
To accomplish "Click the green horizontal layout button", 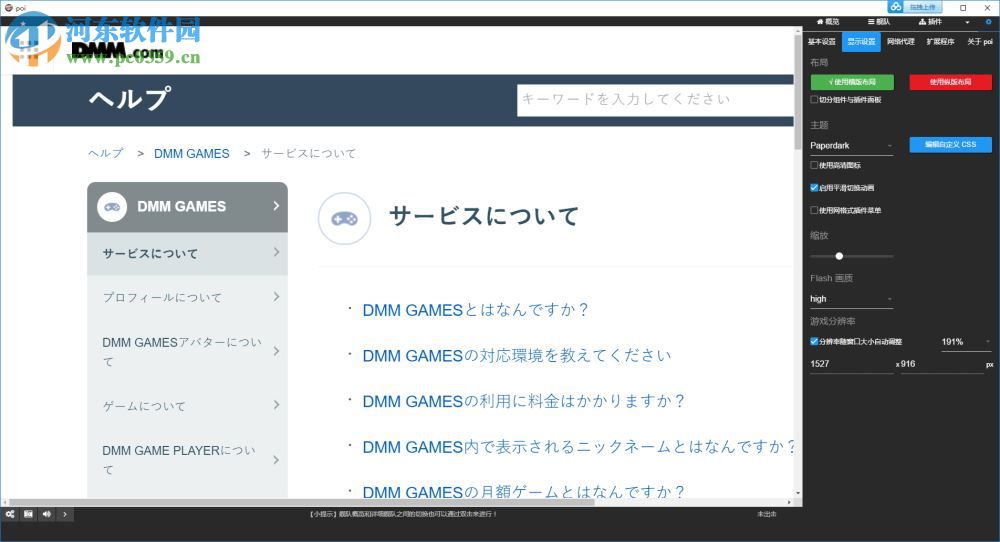I will tap(852, 82).
